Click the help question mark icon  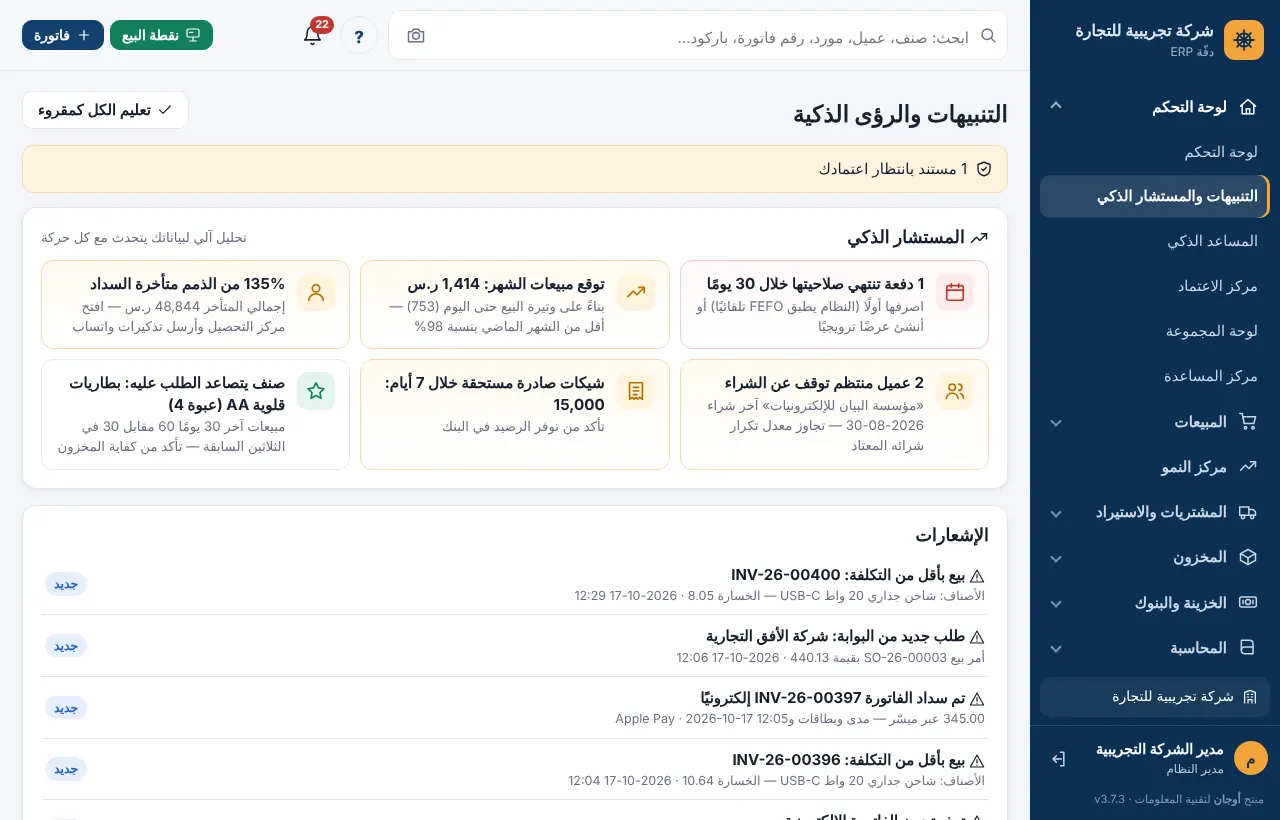click(359, 36)
